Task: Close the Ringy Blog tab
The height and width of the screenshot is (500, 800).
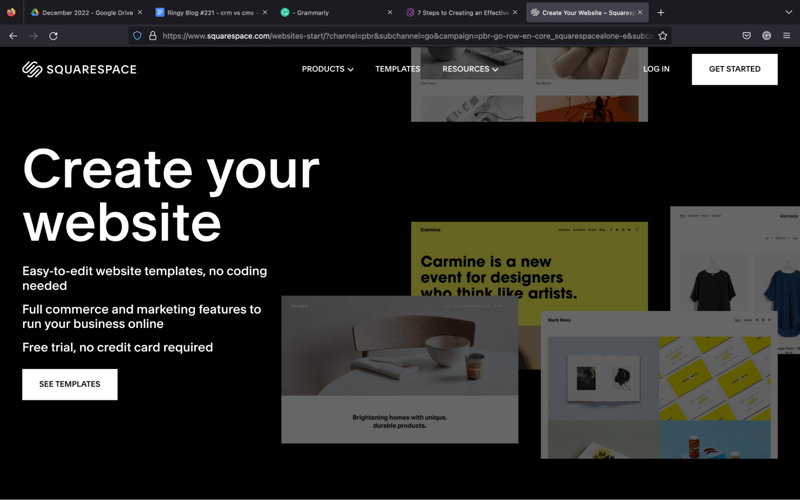Action: [x=265, y=12]
